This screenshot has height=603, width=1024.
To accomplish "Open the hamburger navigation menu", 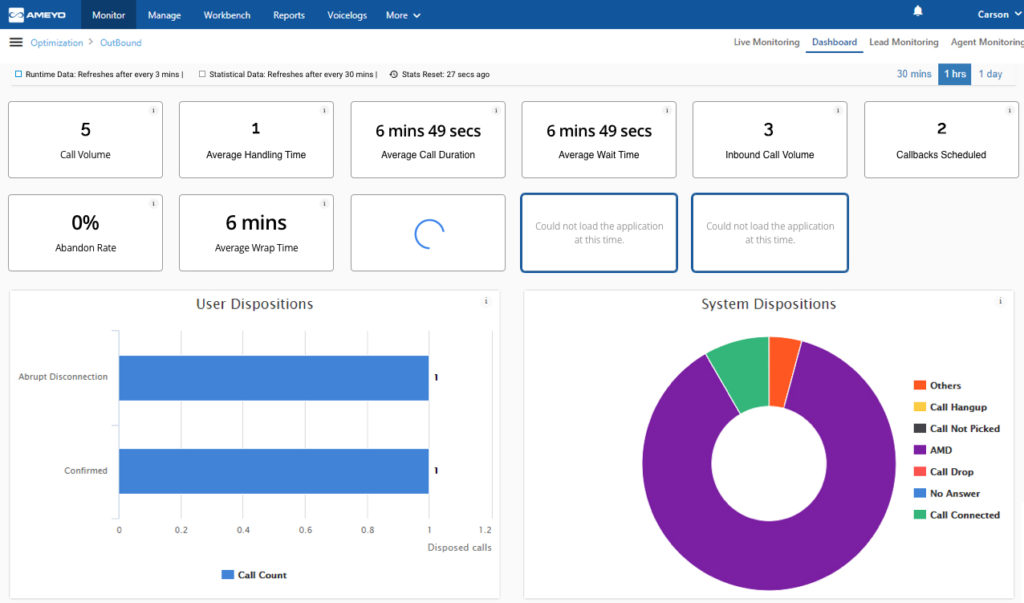I will point(16,42).
